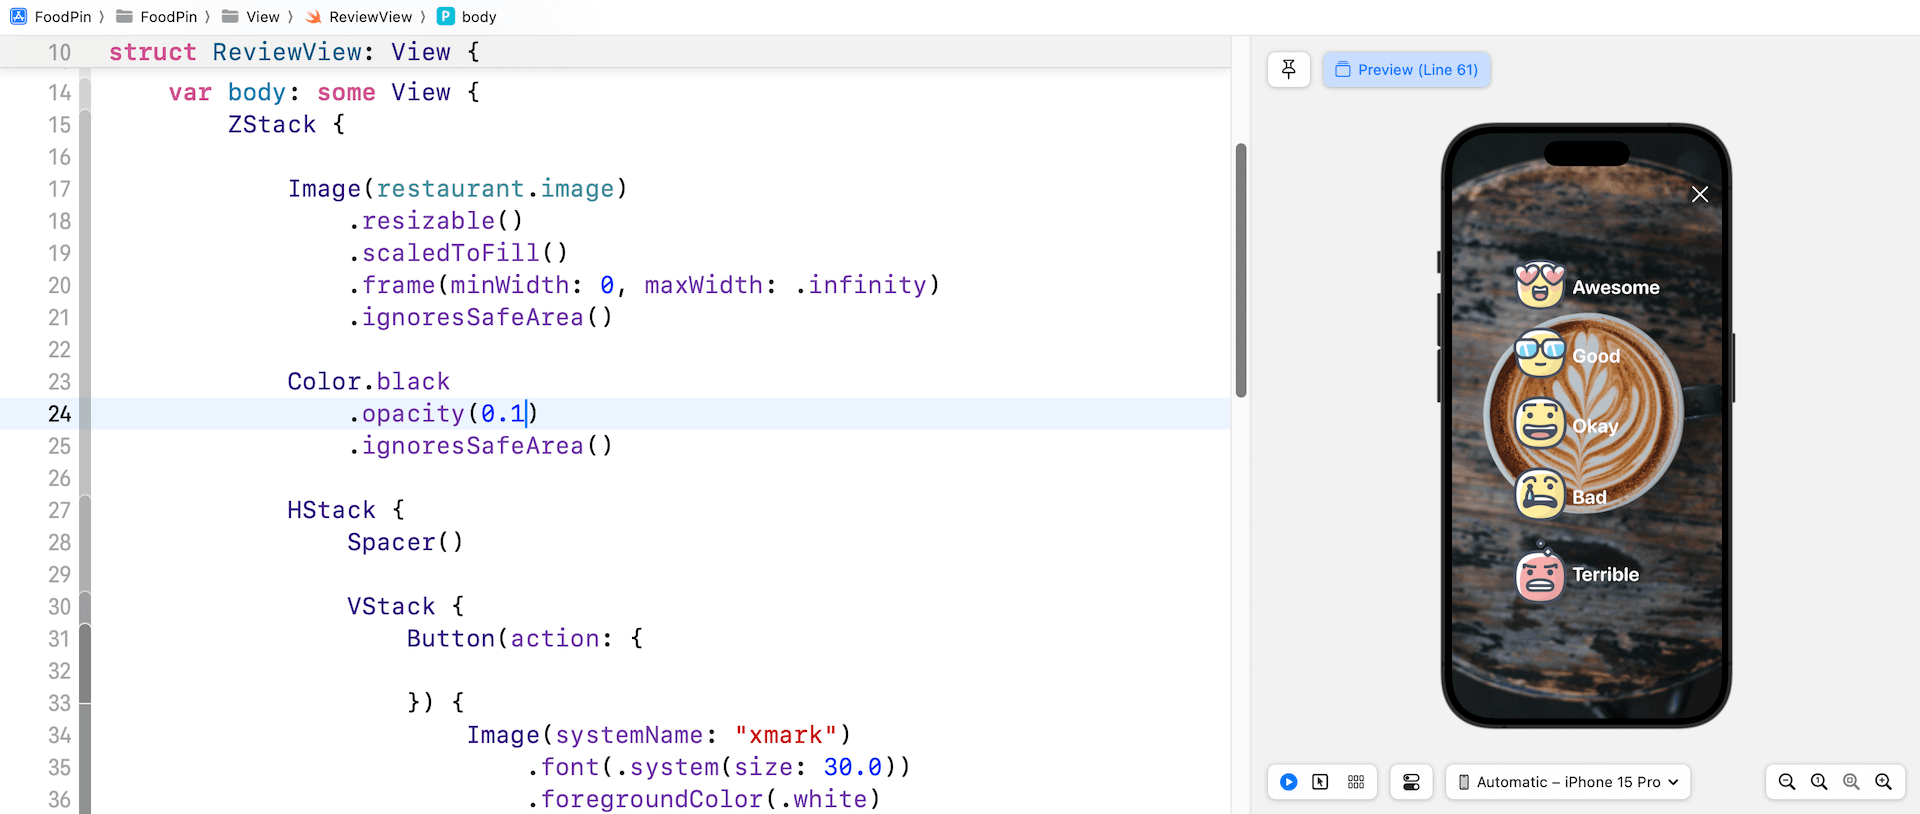This screenshot has width=1920, height=814.
Task: Zoom in on the preview canvas
Action: [x=1883, y=782]
